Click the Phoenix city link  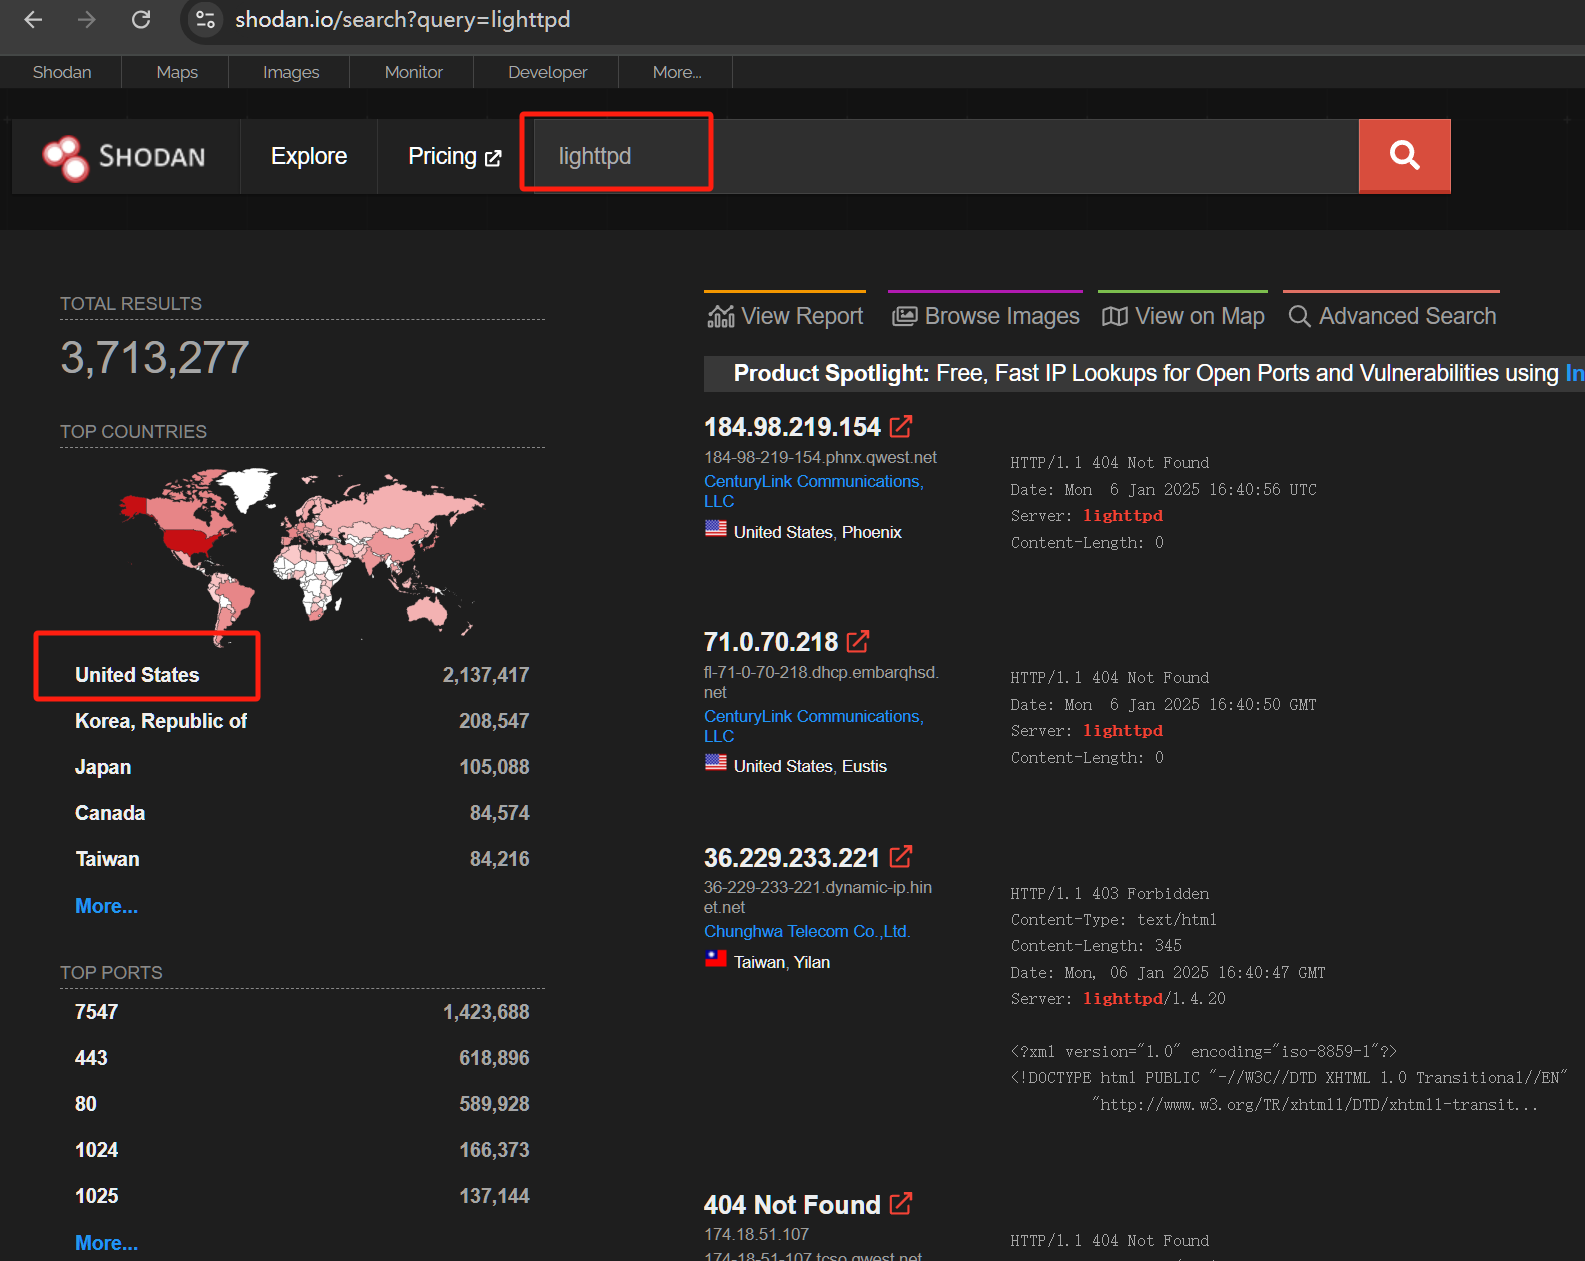(871, 532)
